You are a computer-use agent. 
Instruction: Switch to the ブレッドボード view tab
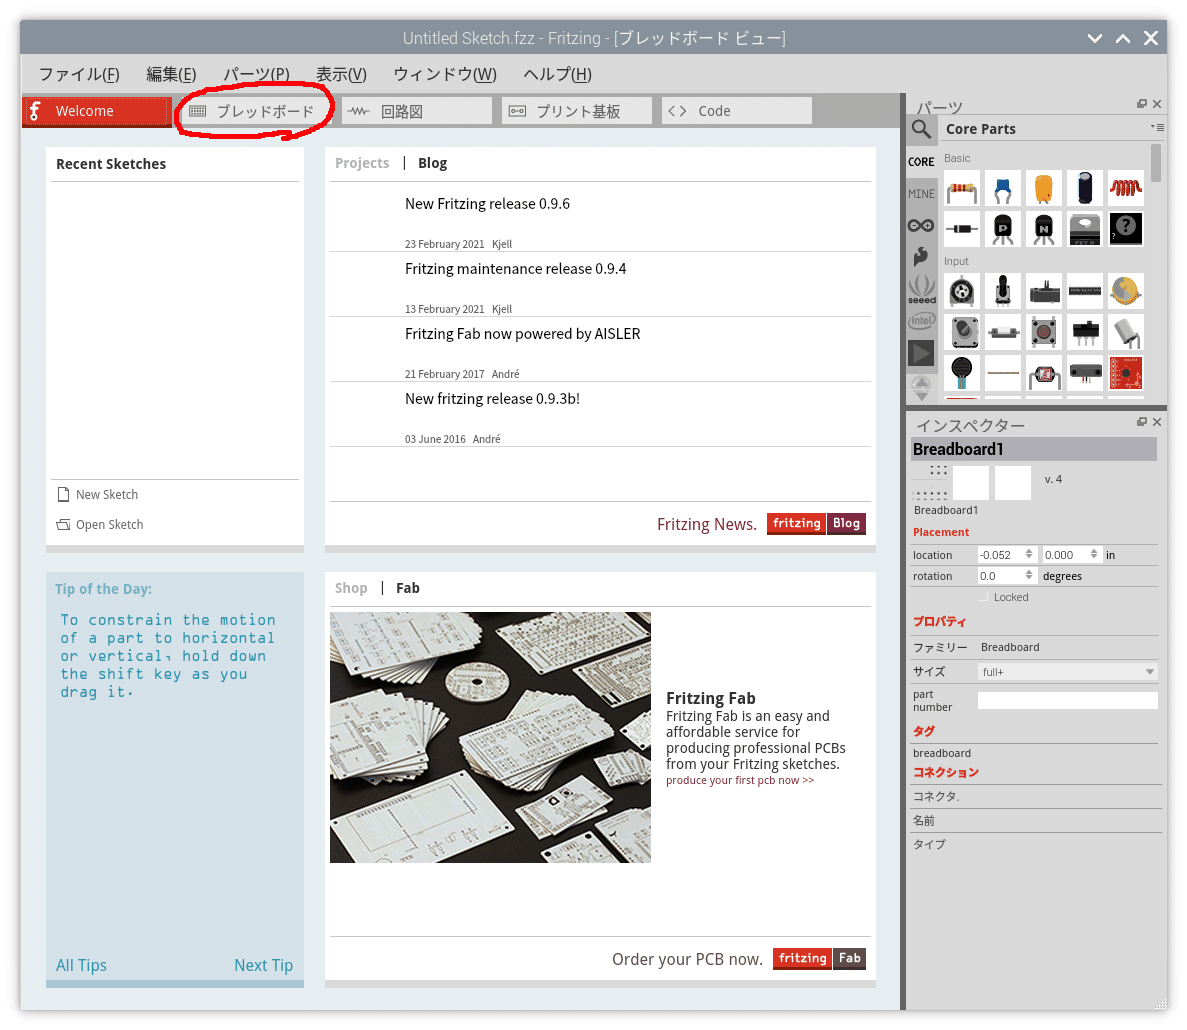[255, 111]
